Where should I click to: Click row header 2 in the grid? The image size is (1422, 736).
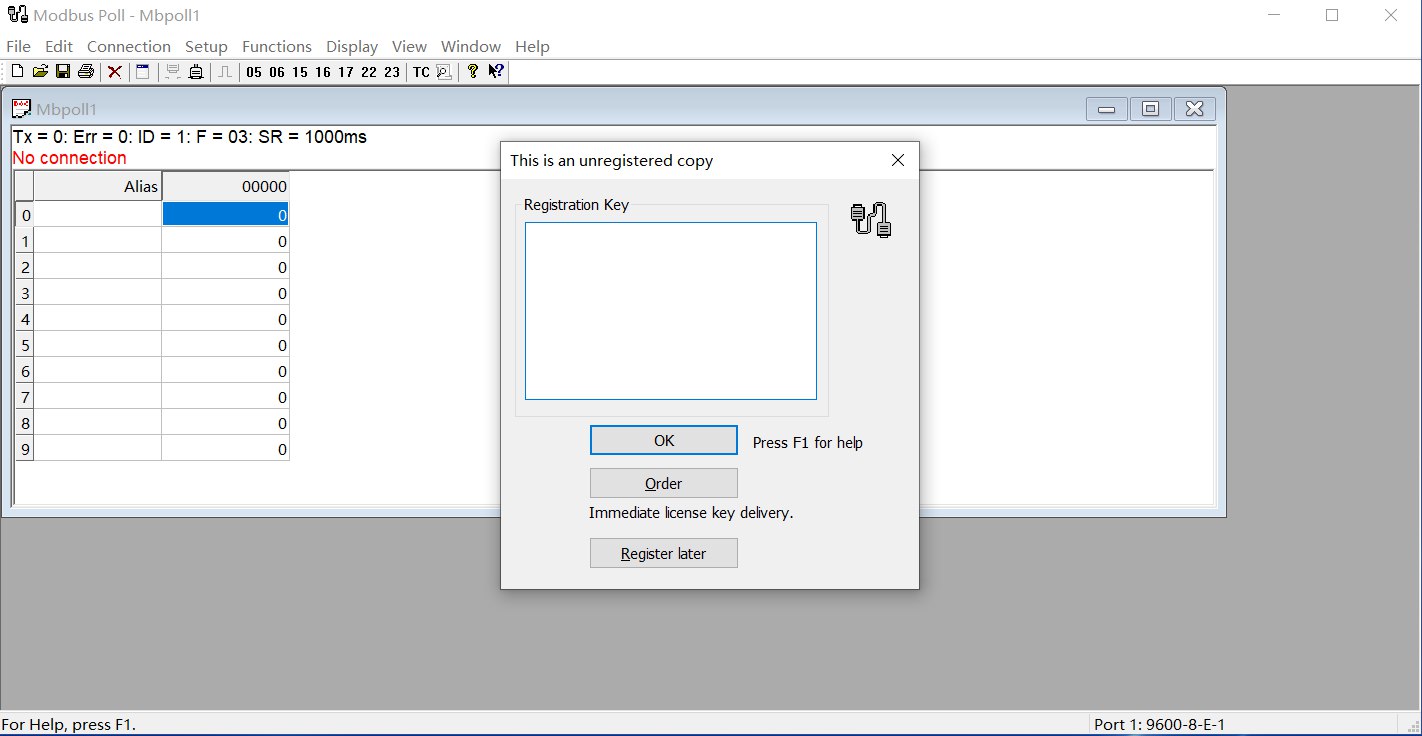click(x=25, y=266)
